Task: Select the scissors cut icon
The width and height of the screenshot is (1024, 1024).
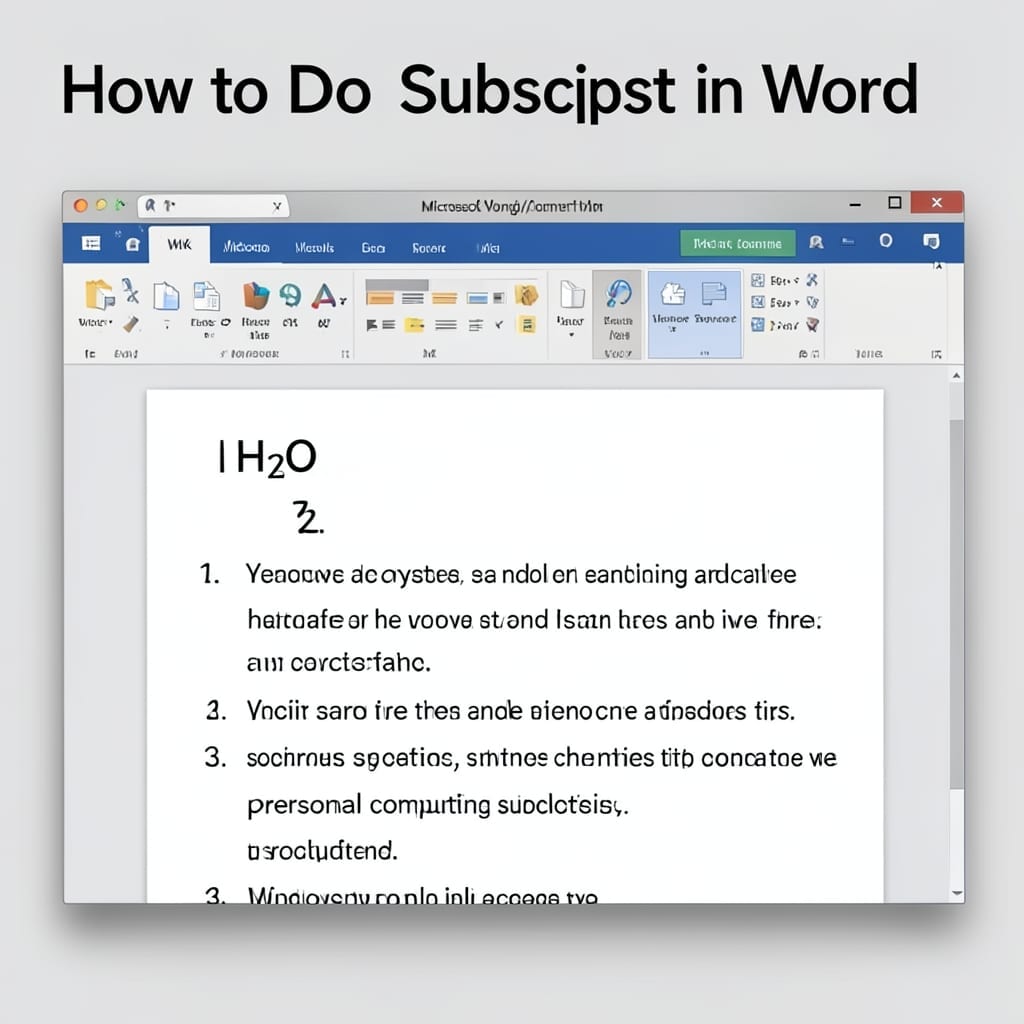Action: (131, 291)
